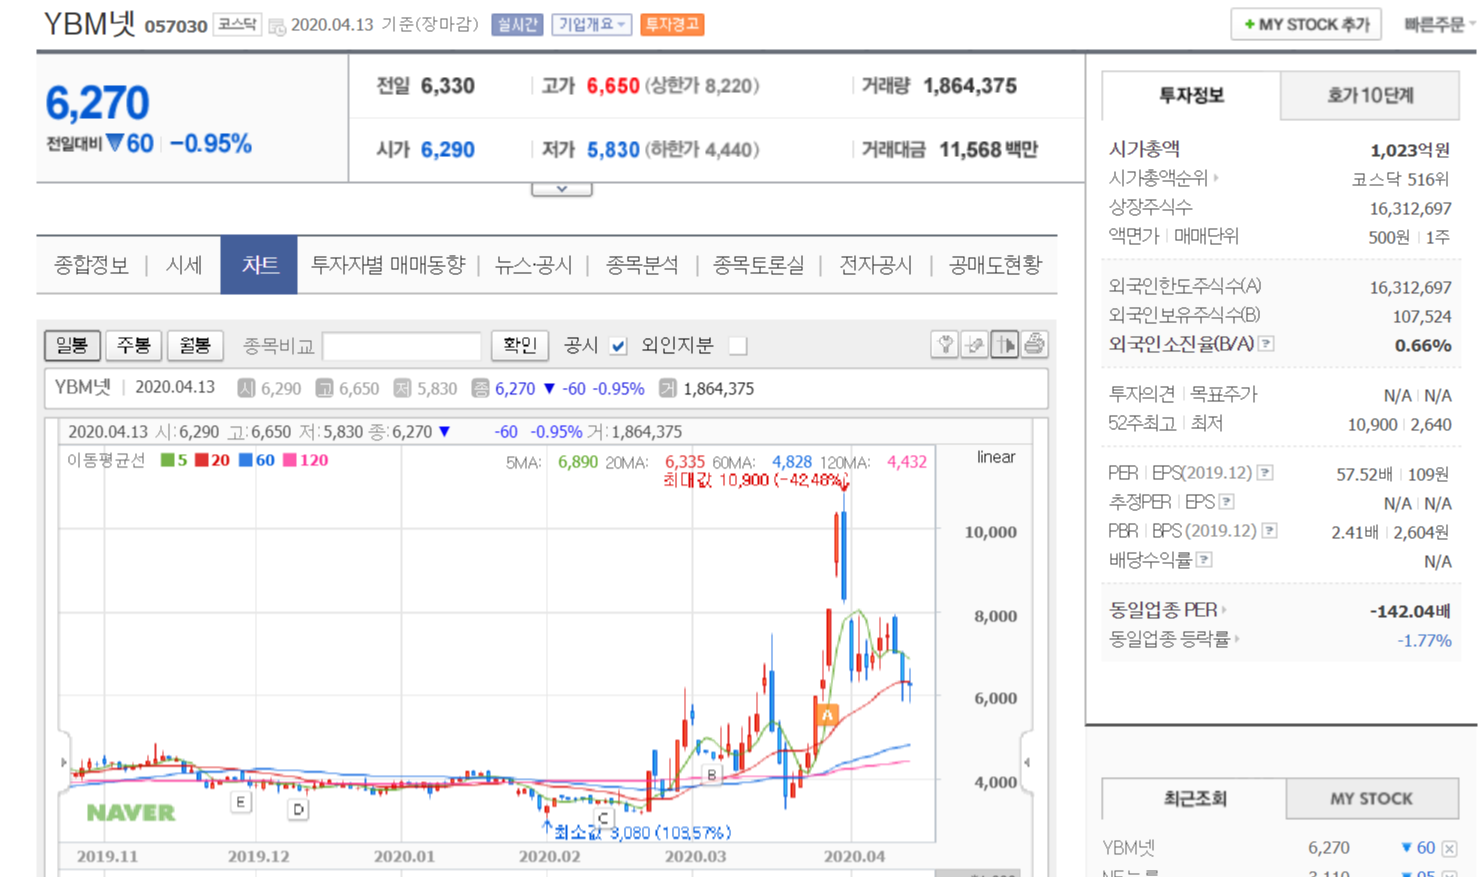1483x877 pixels.
Task: Click the 거 volume badge icon
Action: (668, 388)
